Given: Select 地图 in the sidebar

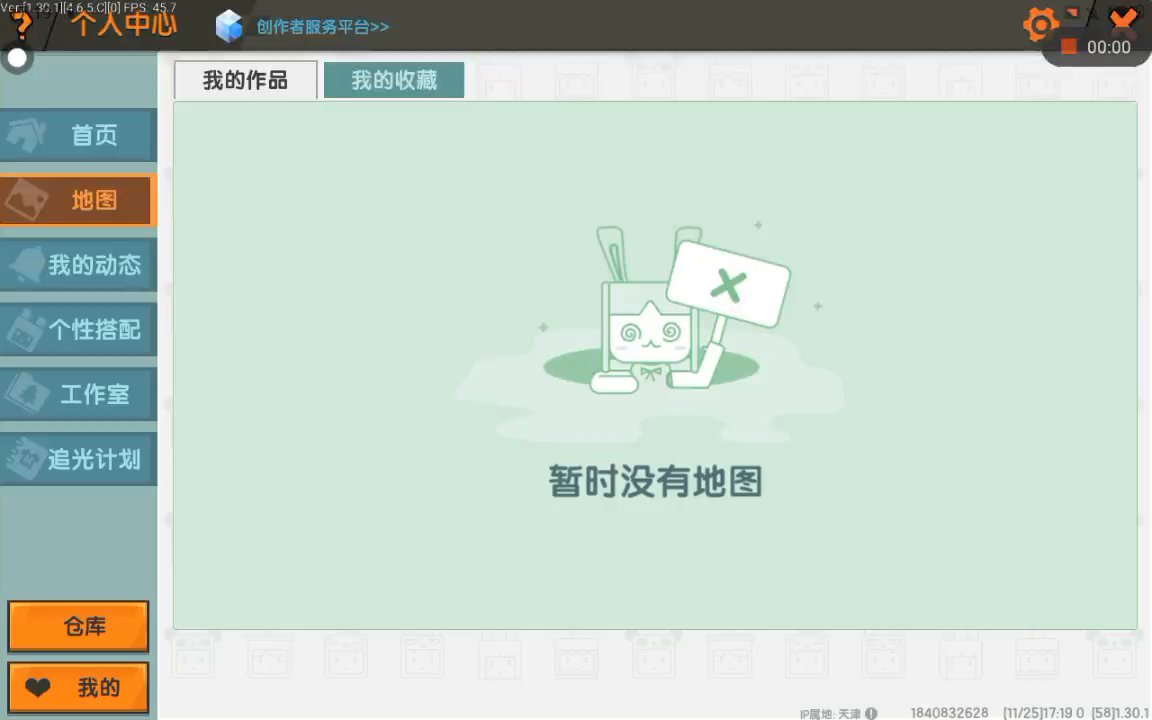Looking at the screenshot, I should tap(78, 200).
